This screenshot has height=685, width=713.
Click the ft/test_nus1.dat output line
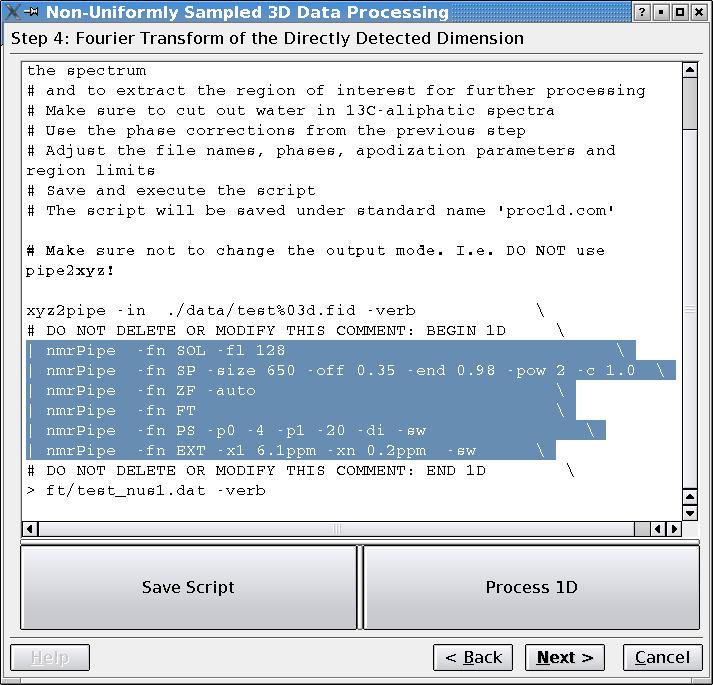click(150, 491)
